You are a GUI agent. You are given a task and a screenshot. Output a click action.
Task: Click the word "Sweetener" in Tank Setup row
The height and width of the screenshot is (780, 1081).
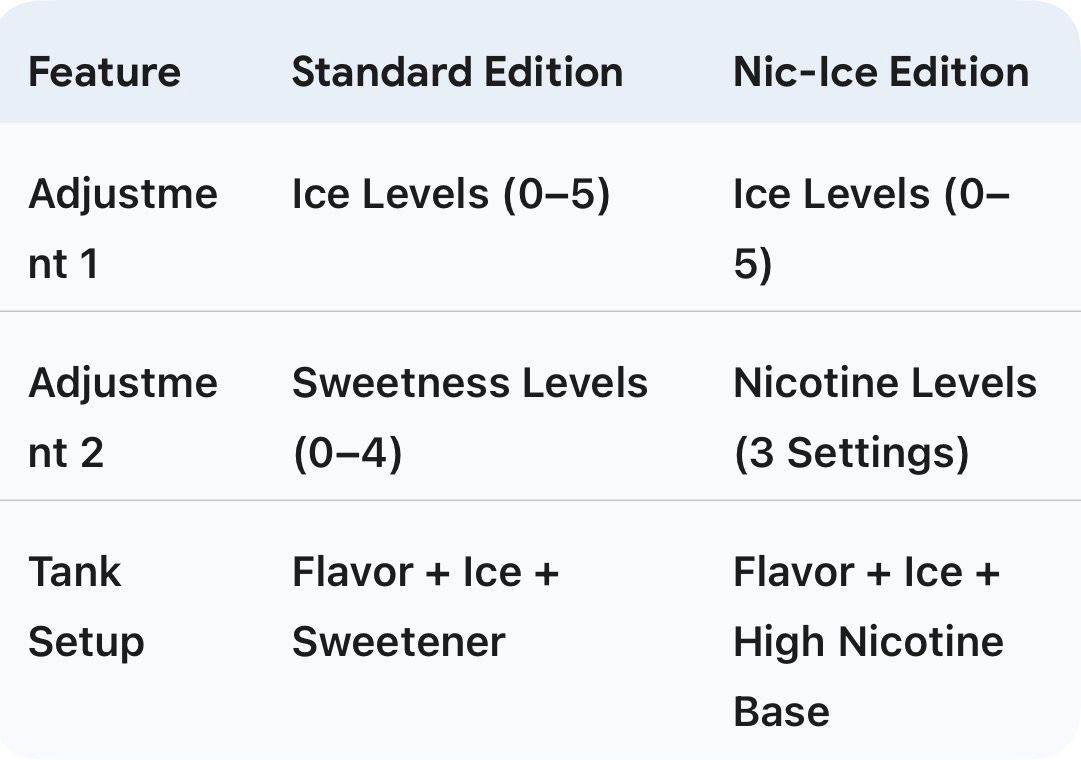tap(398, 642)
